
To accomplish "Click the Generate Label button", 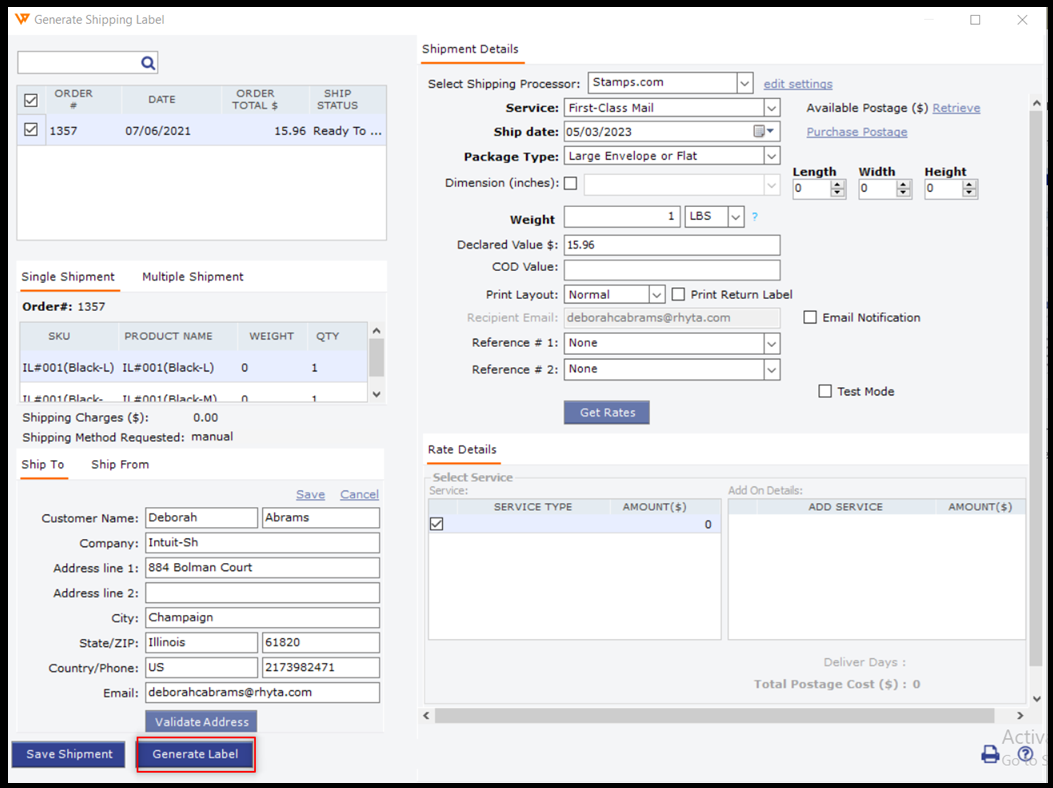I will pos(196,754).
